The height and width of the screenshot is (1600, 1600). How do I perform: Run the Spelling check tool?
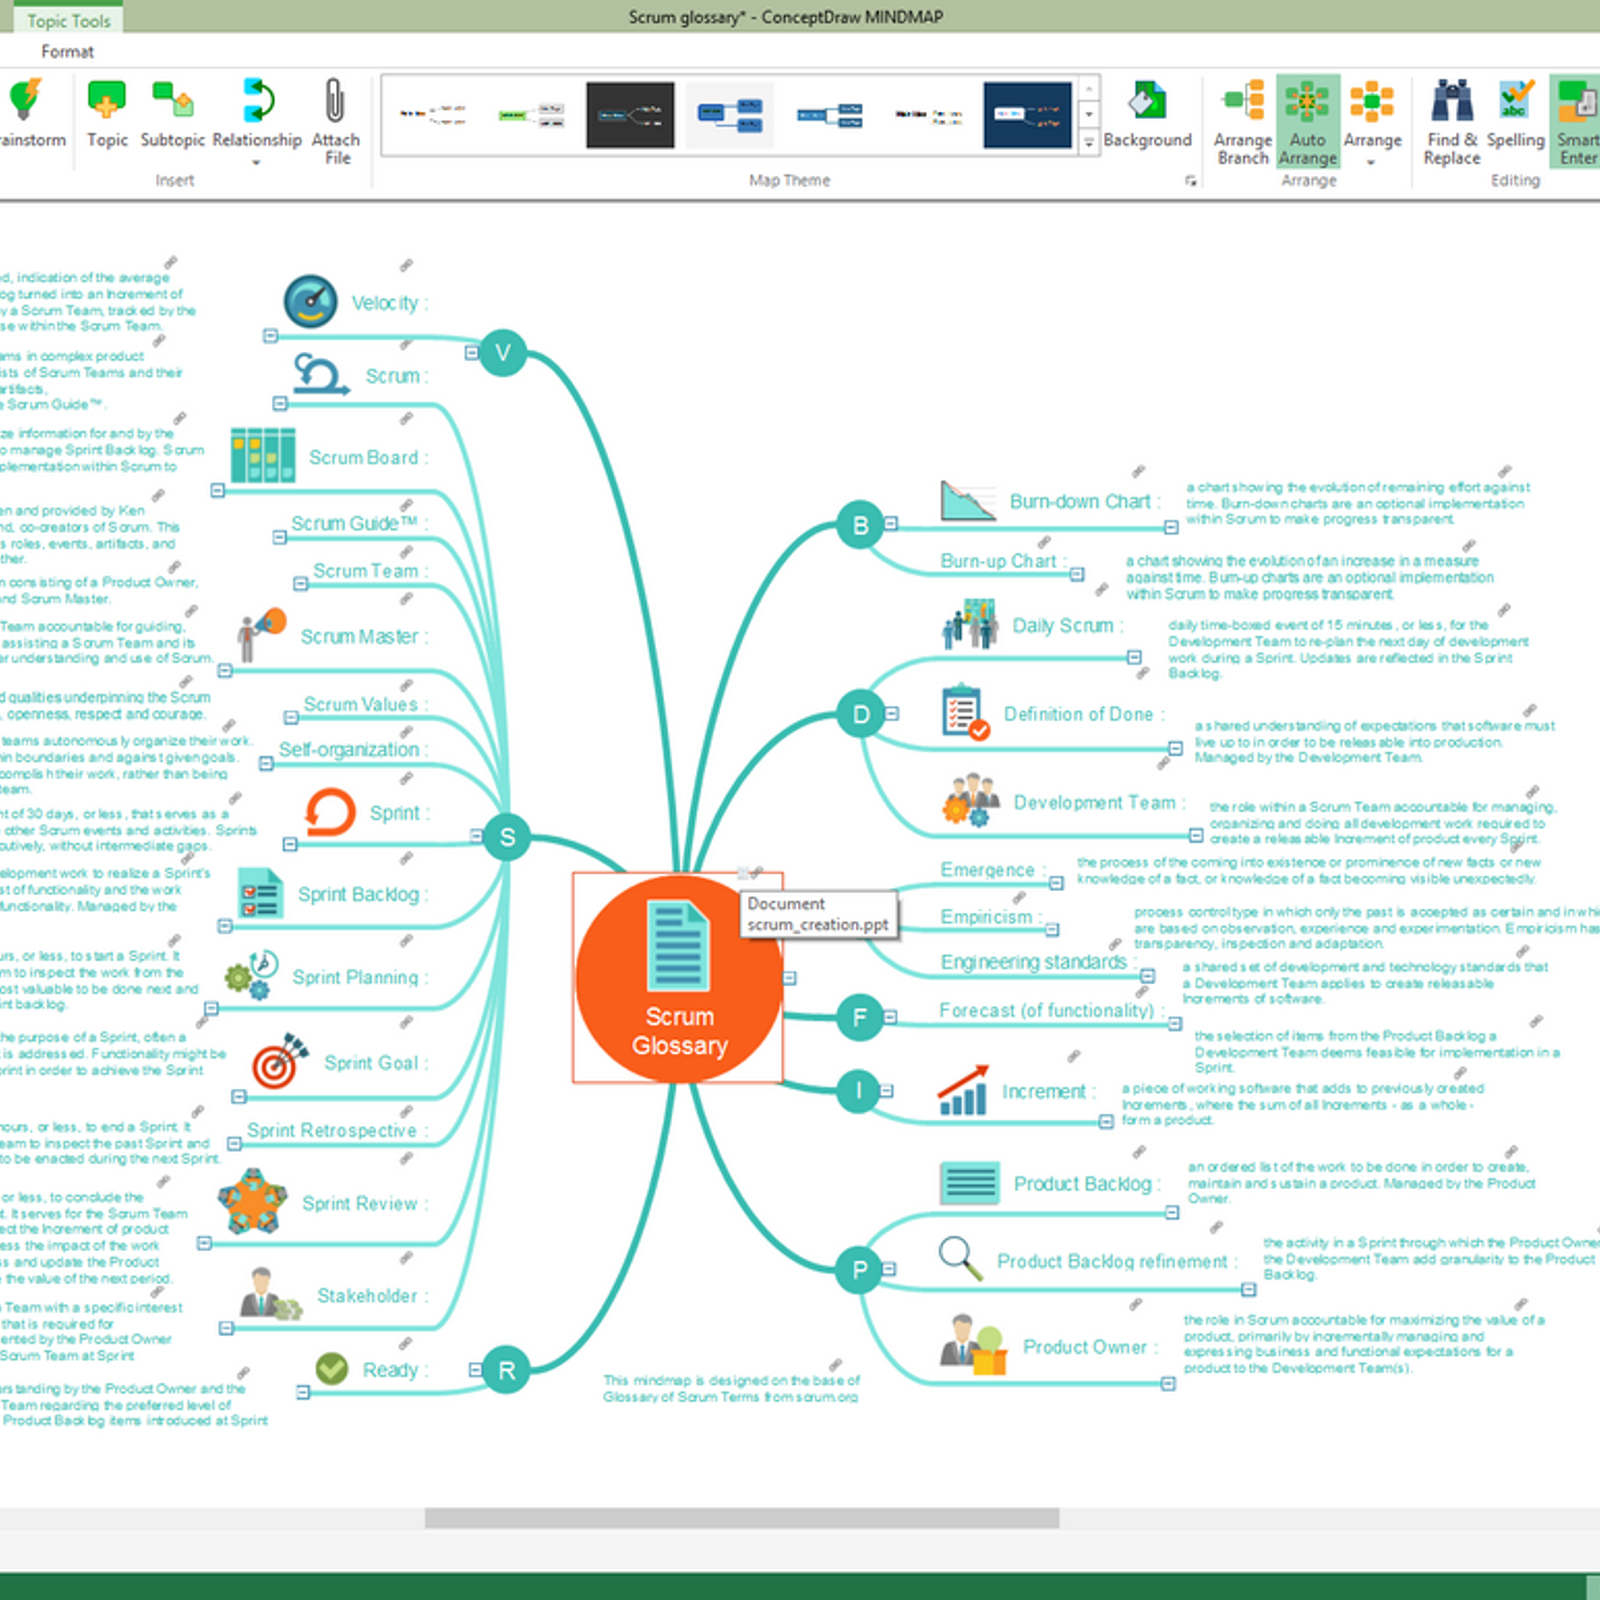click(x=1516, y=100)
